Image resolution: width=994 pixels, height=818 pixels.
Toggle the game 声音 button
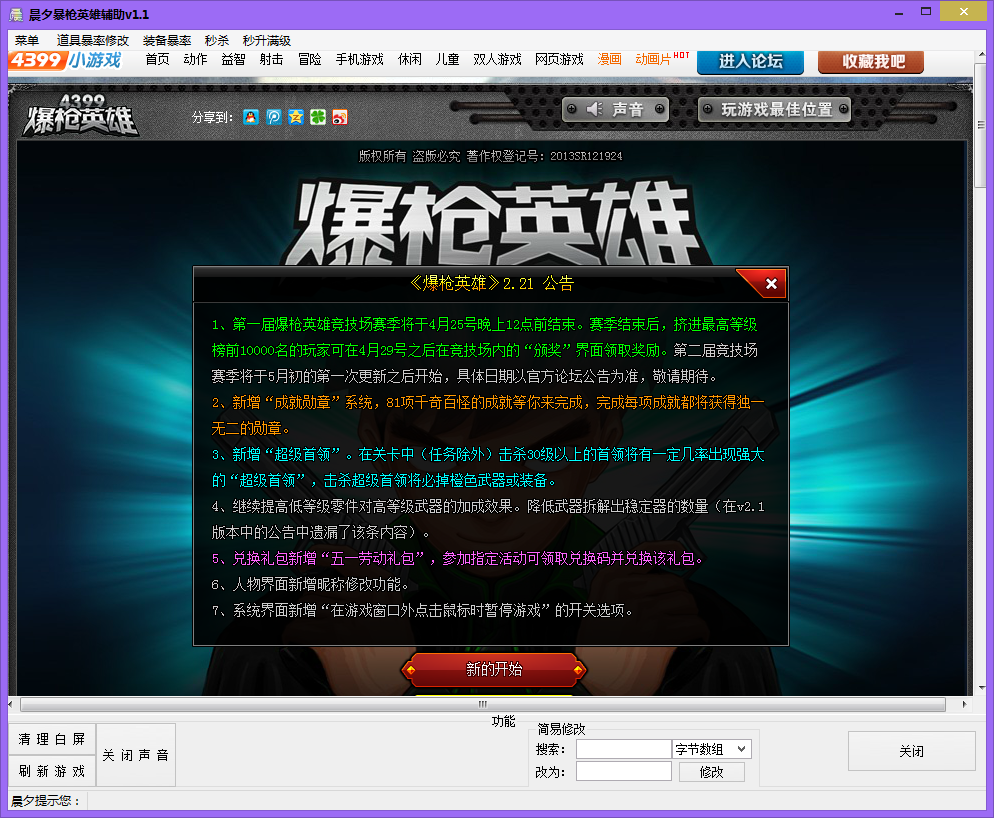tap(616, 110)
